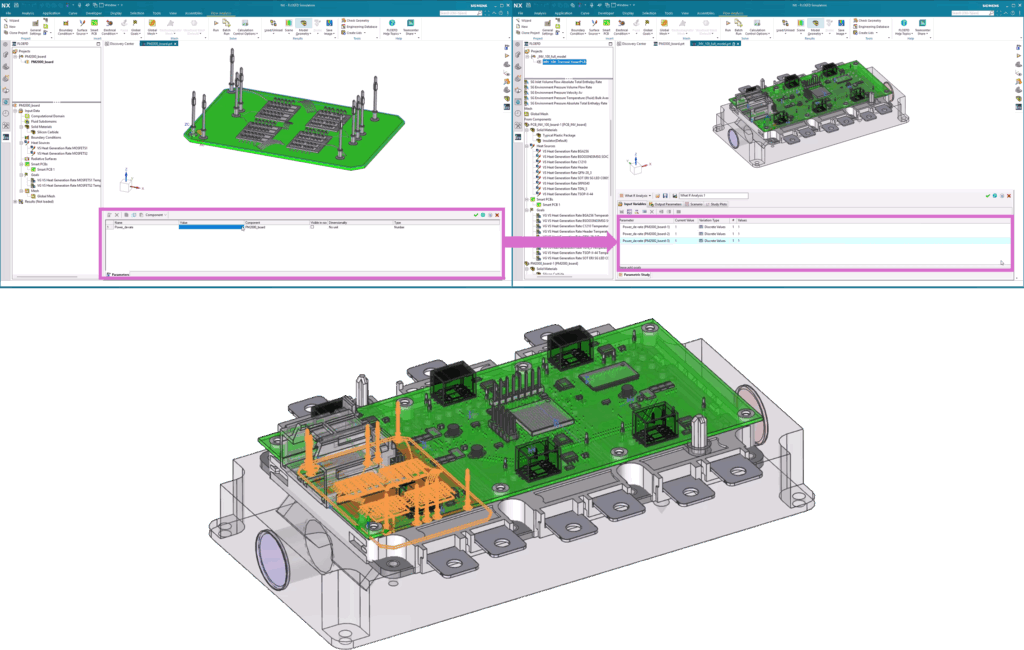Click Model Geometry in the left NX window
Image resolution: width=1024 pixels, height=650 pixels.
[x=304, y=27]
